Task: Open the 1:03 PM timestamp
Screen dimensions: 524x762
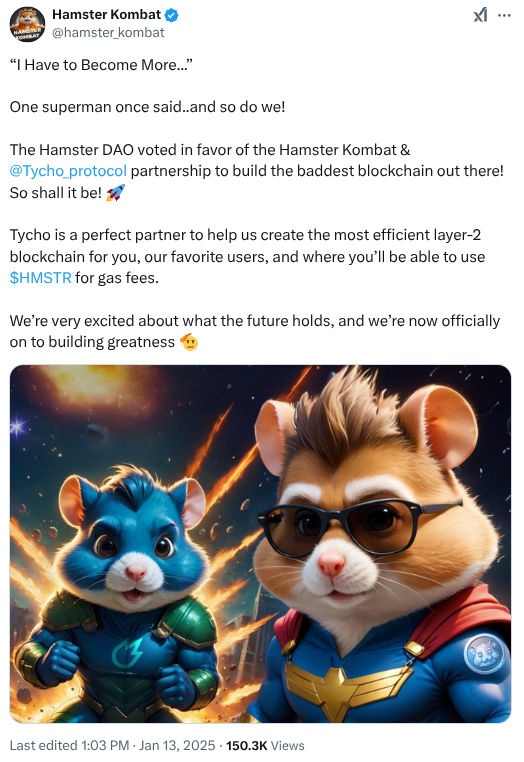Action: [105, 745]
